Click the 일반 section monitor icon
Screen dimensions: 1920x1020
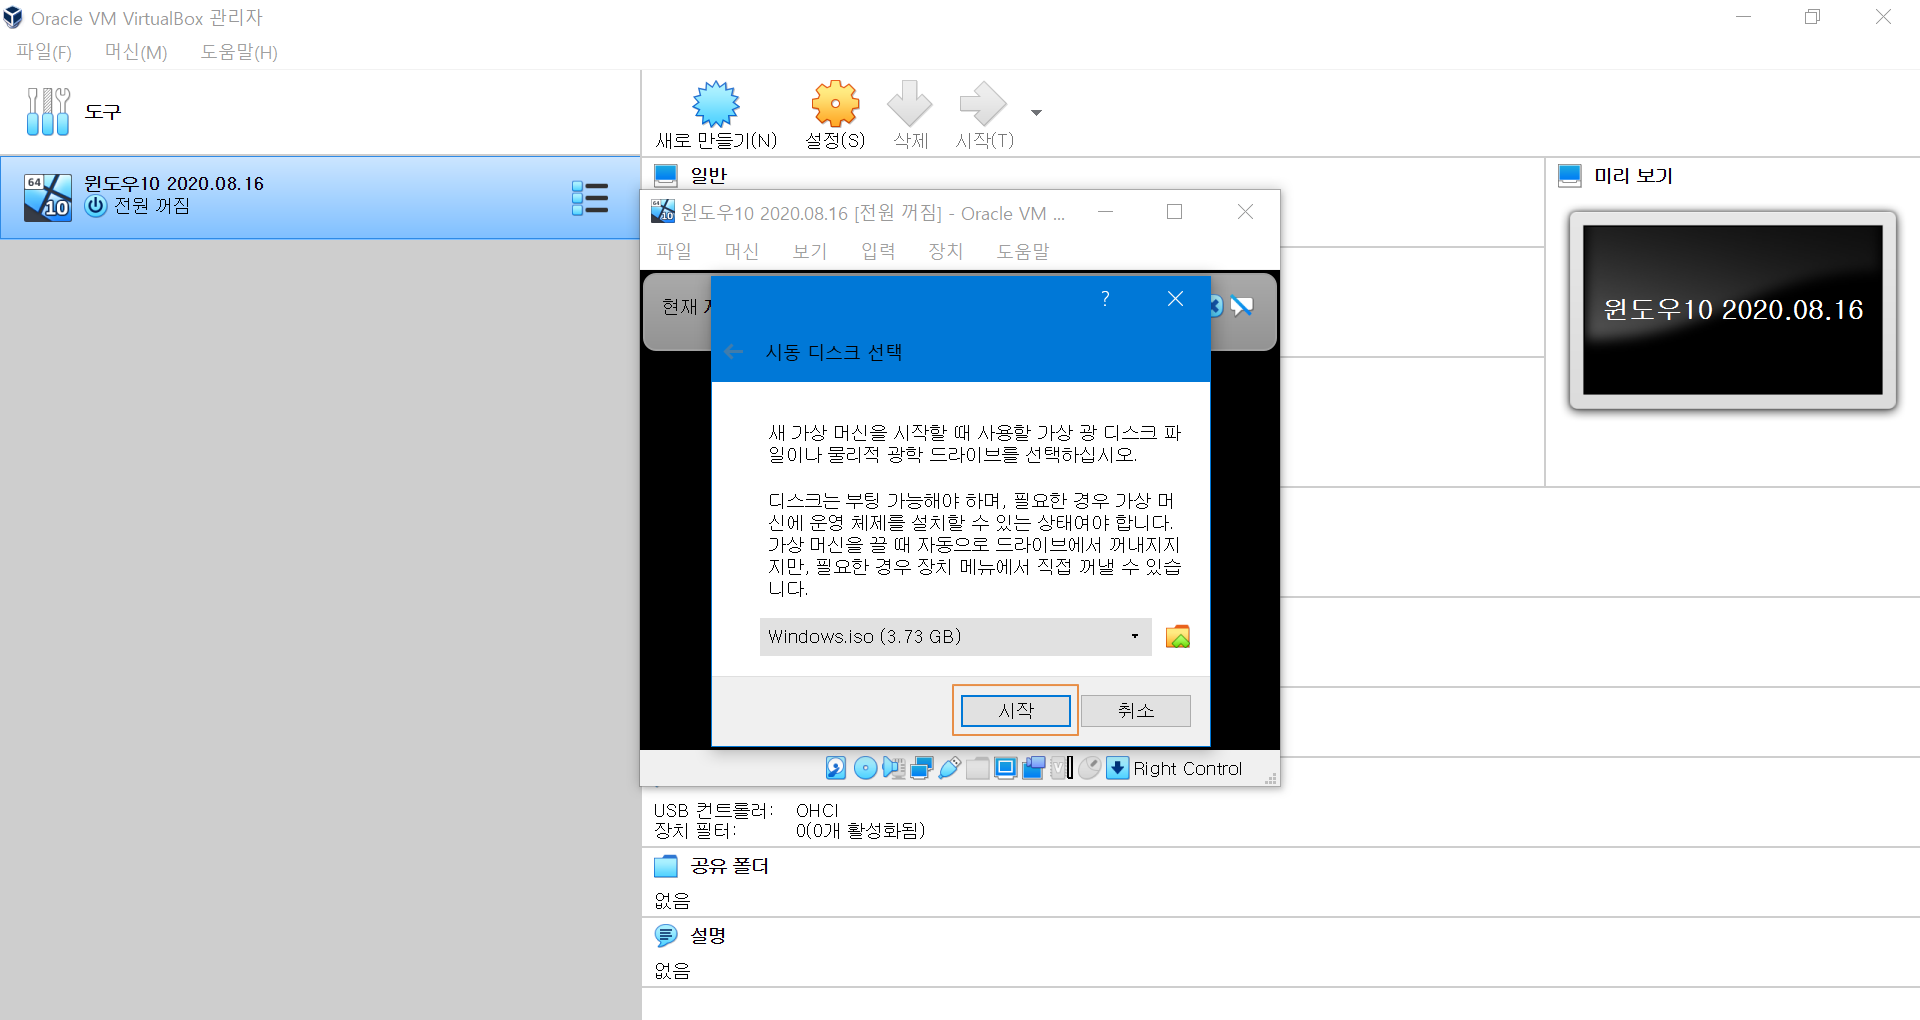666,176
